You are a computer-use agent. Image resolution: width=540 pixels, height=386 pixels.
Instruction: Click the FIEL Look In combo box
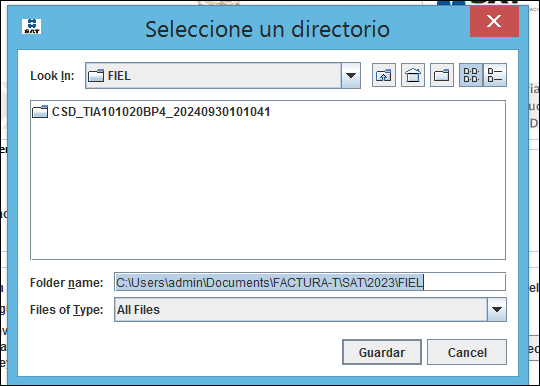(x=223, y=76)
